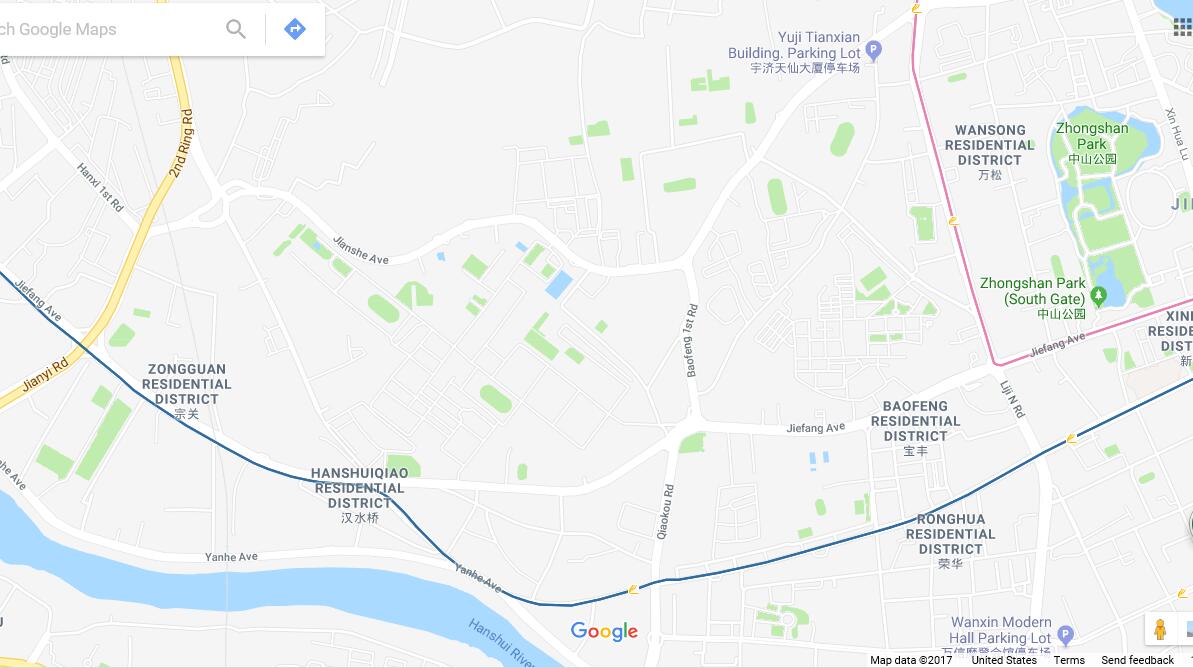1193x668 pixels.
Task: Click Zhongshan Park South Gate marker
Action: pyautogui.click(x=1098, y=294)
